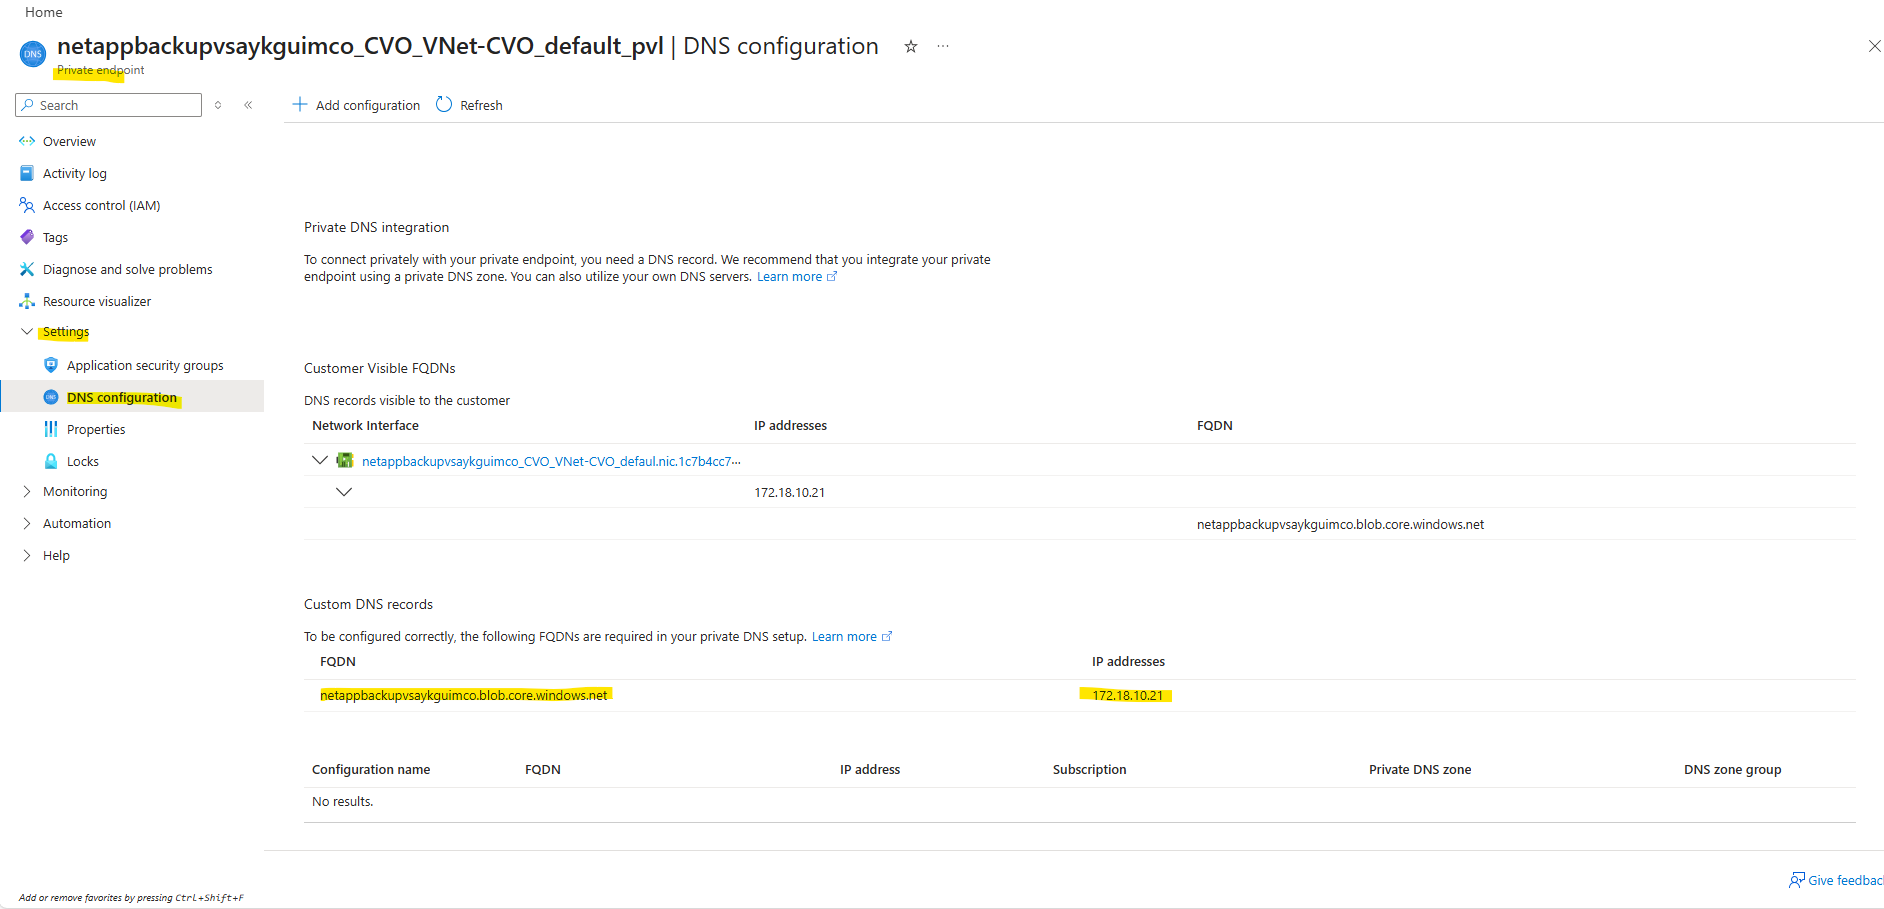This screenshot has height=909, width=1884.
Task: Click the Give feedback icon
Action: click(1797, 880)
